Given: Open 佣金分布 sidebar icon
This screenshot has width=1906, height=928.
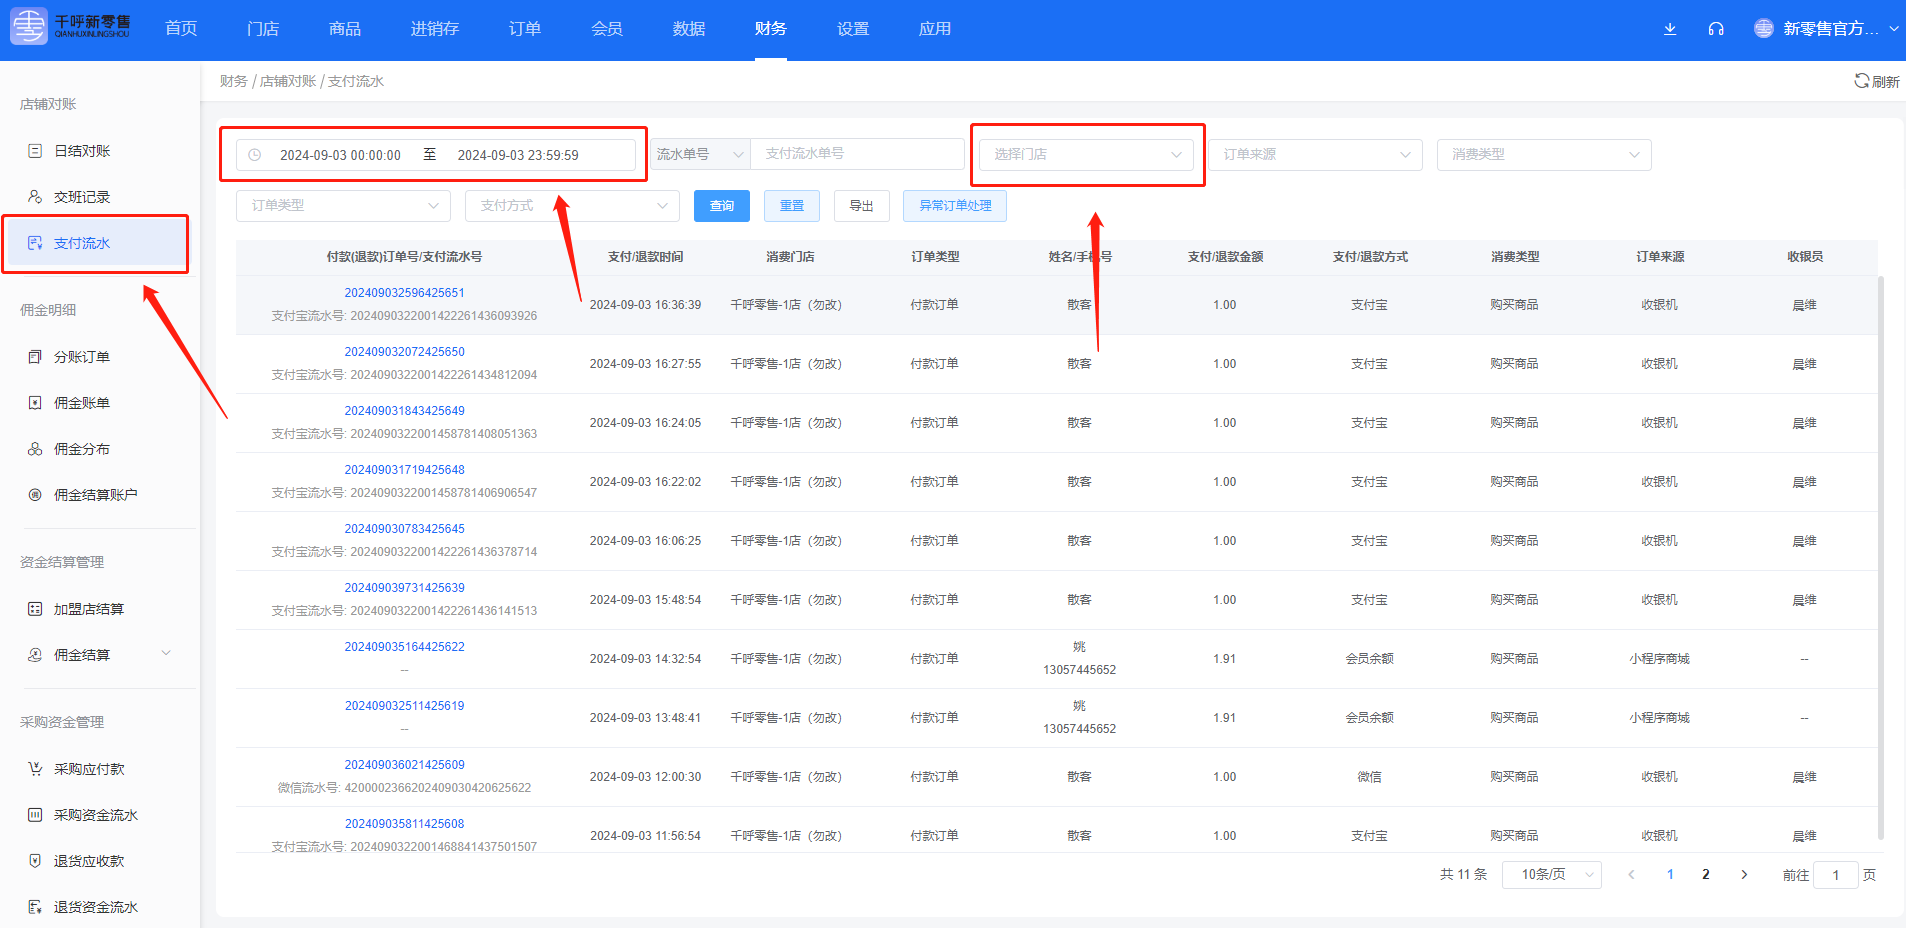Looking at the screenshot, I should point(35,449).
